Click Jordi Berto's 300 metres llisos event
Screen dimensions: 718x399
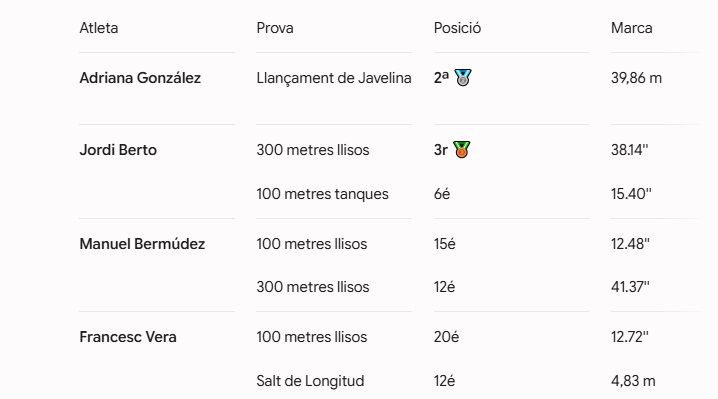313,150
